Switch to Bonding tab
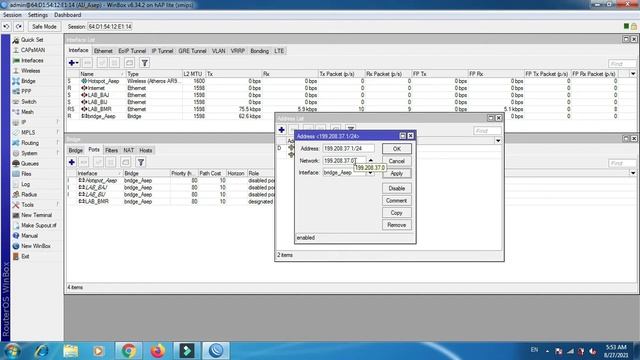This screenshot has height=360, width=640. coord(260,51)
